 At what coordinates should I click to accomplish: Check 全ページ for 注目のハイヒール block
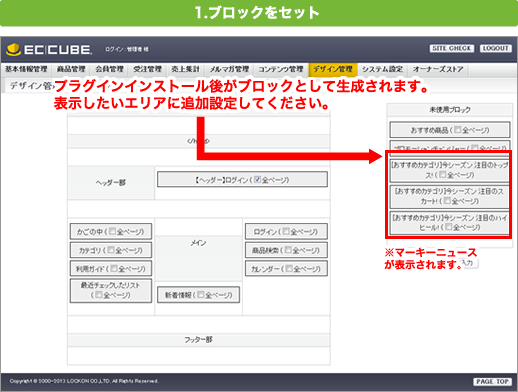(449, 227)
